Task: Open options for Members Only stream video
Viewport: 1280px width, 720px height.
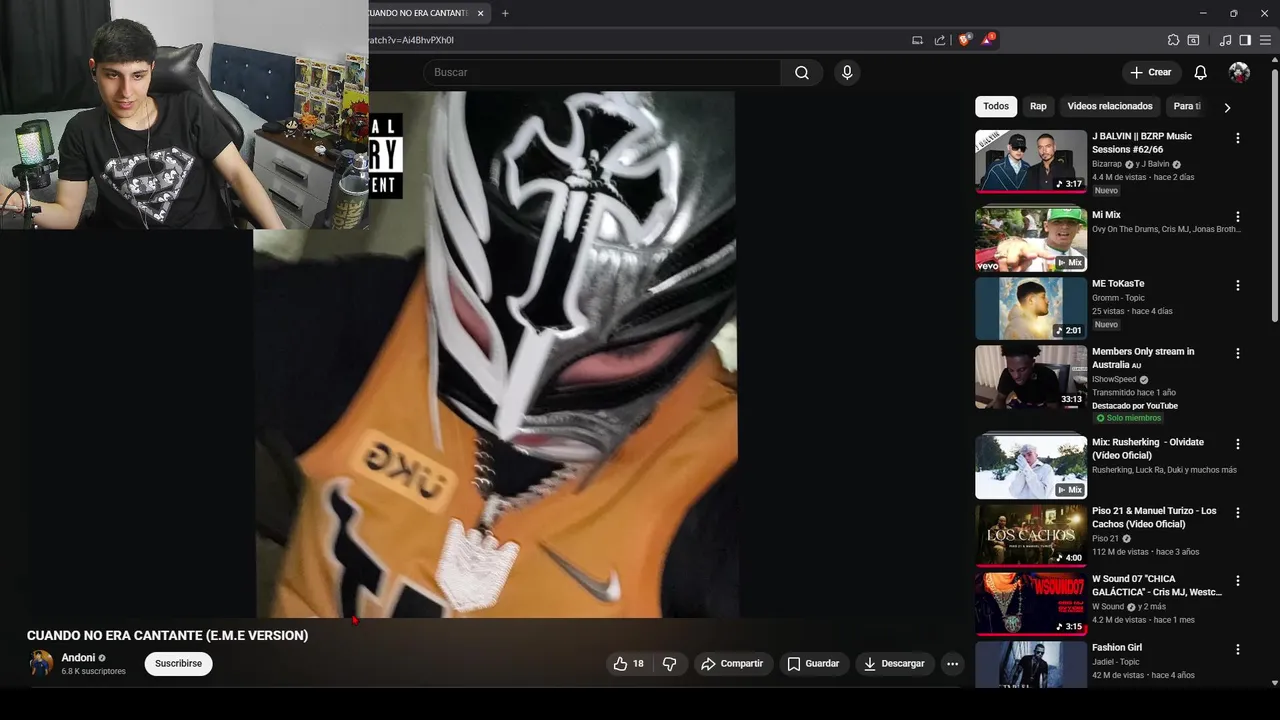Action: point(1238,353)
